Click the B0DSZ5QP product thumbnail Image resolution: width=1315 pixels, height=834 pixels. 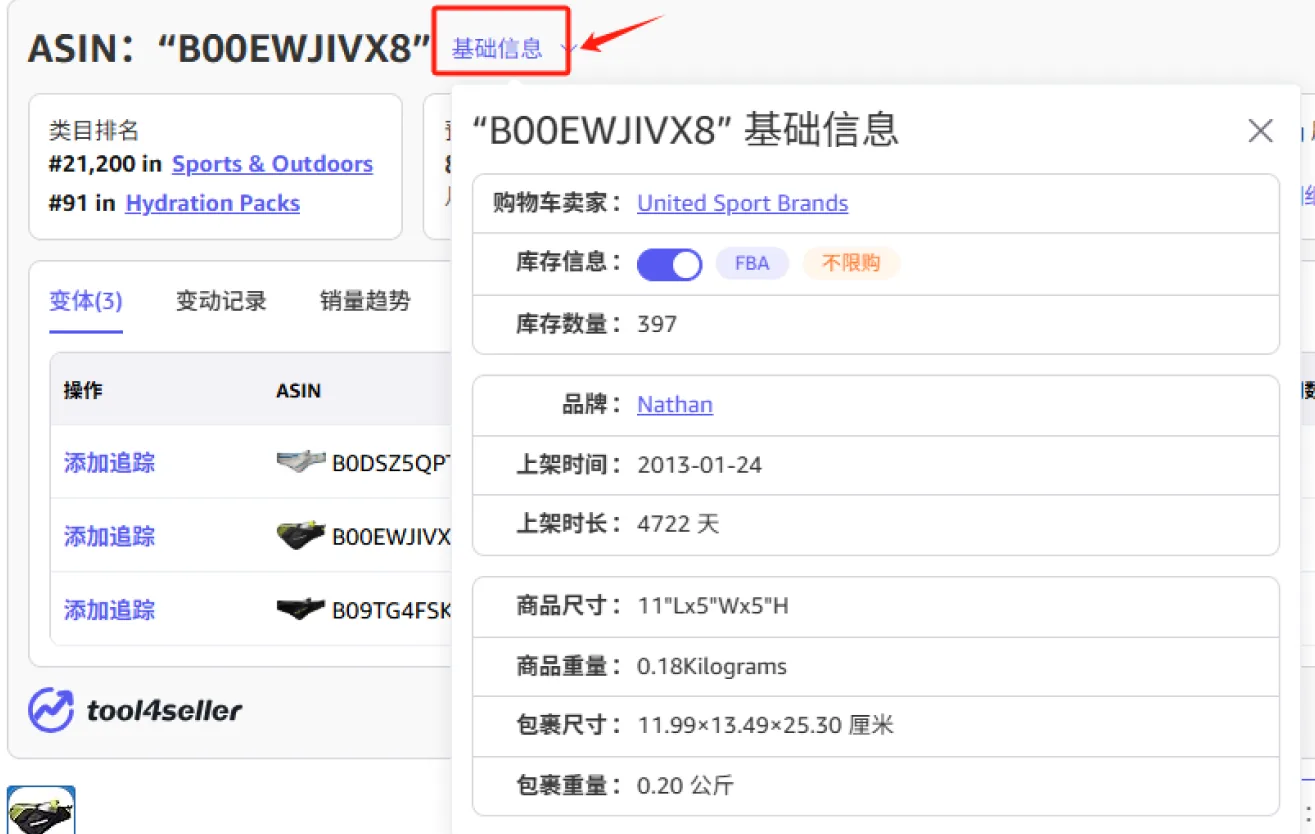tap(301, 461)
